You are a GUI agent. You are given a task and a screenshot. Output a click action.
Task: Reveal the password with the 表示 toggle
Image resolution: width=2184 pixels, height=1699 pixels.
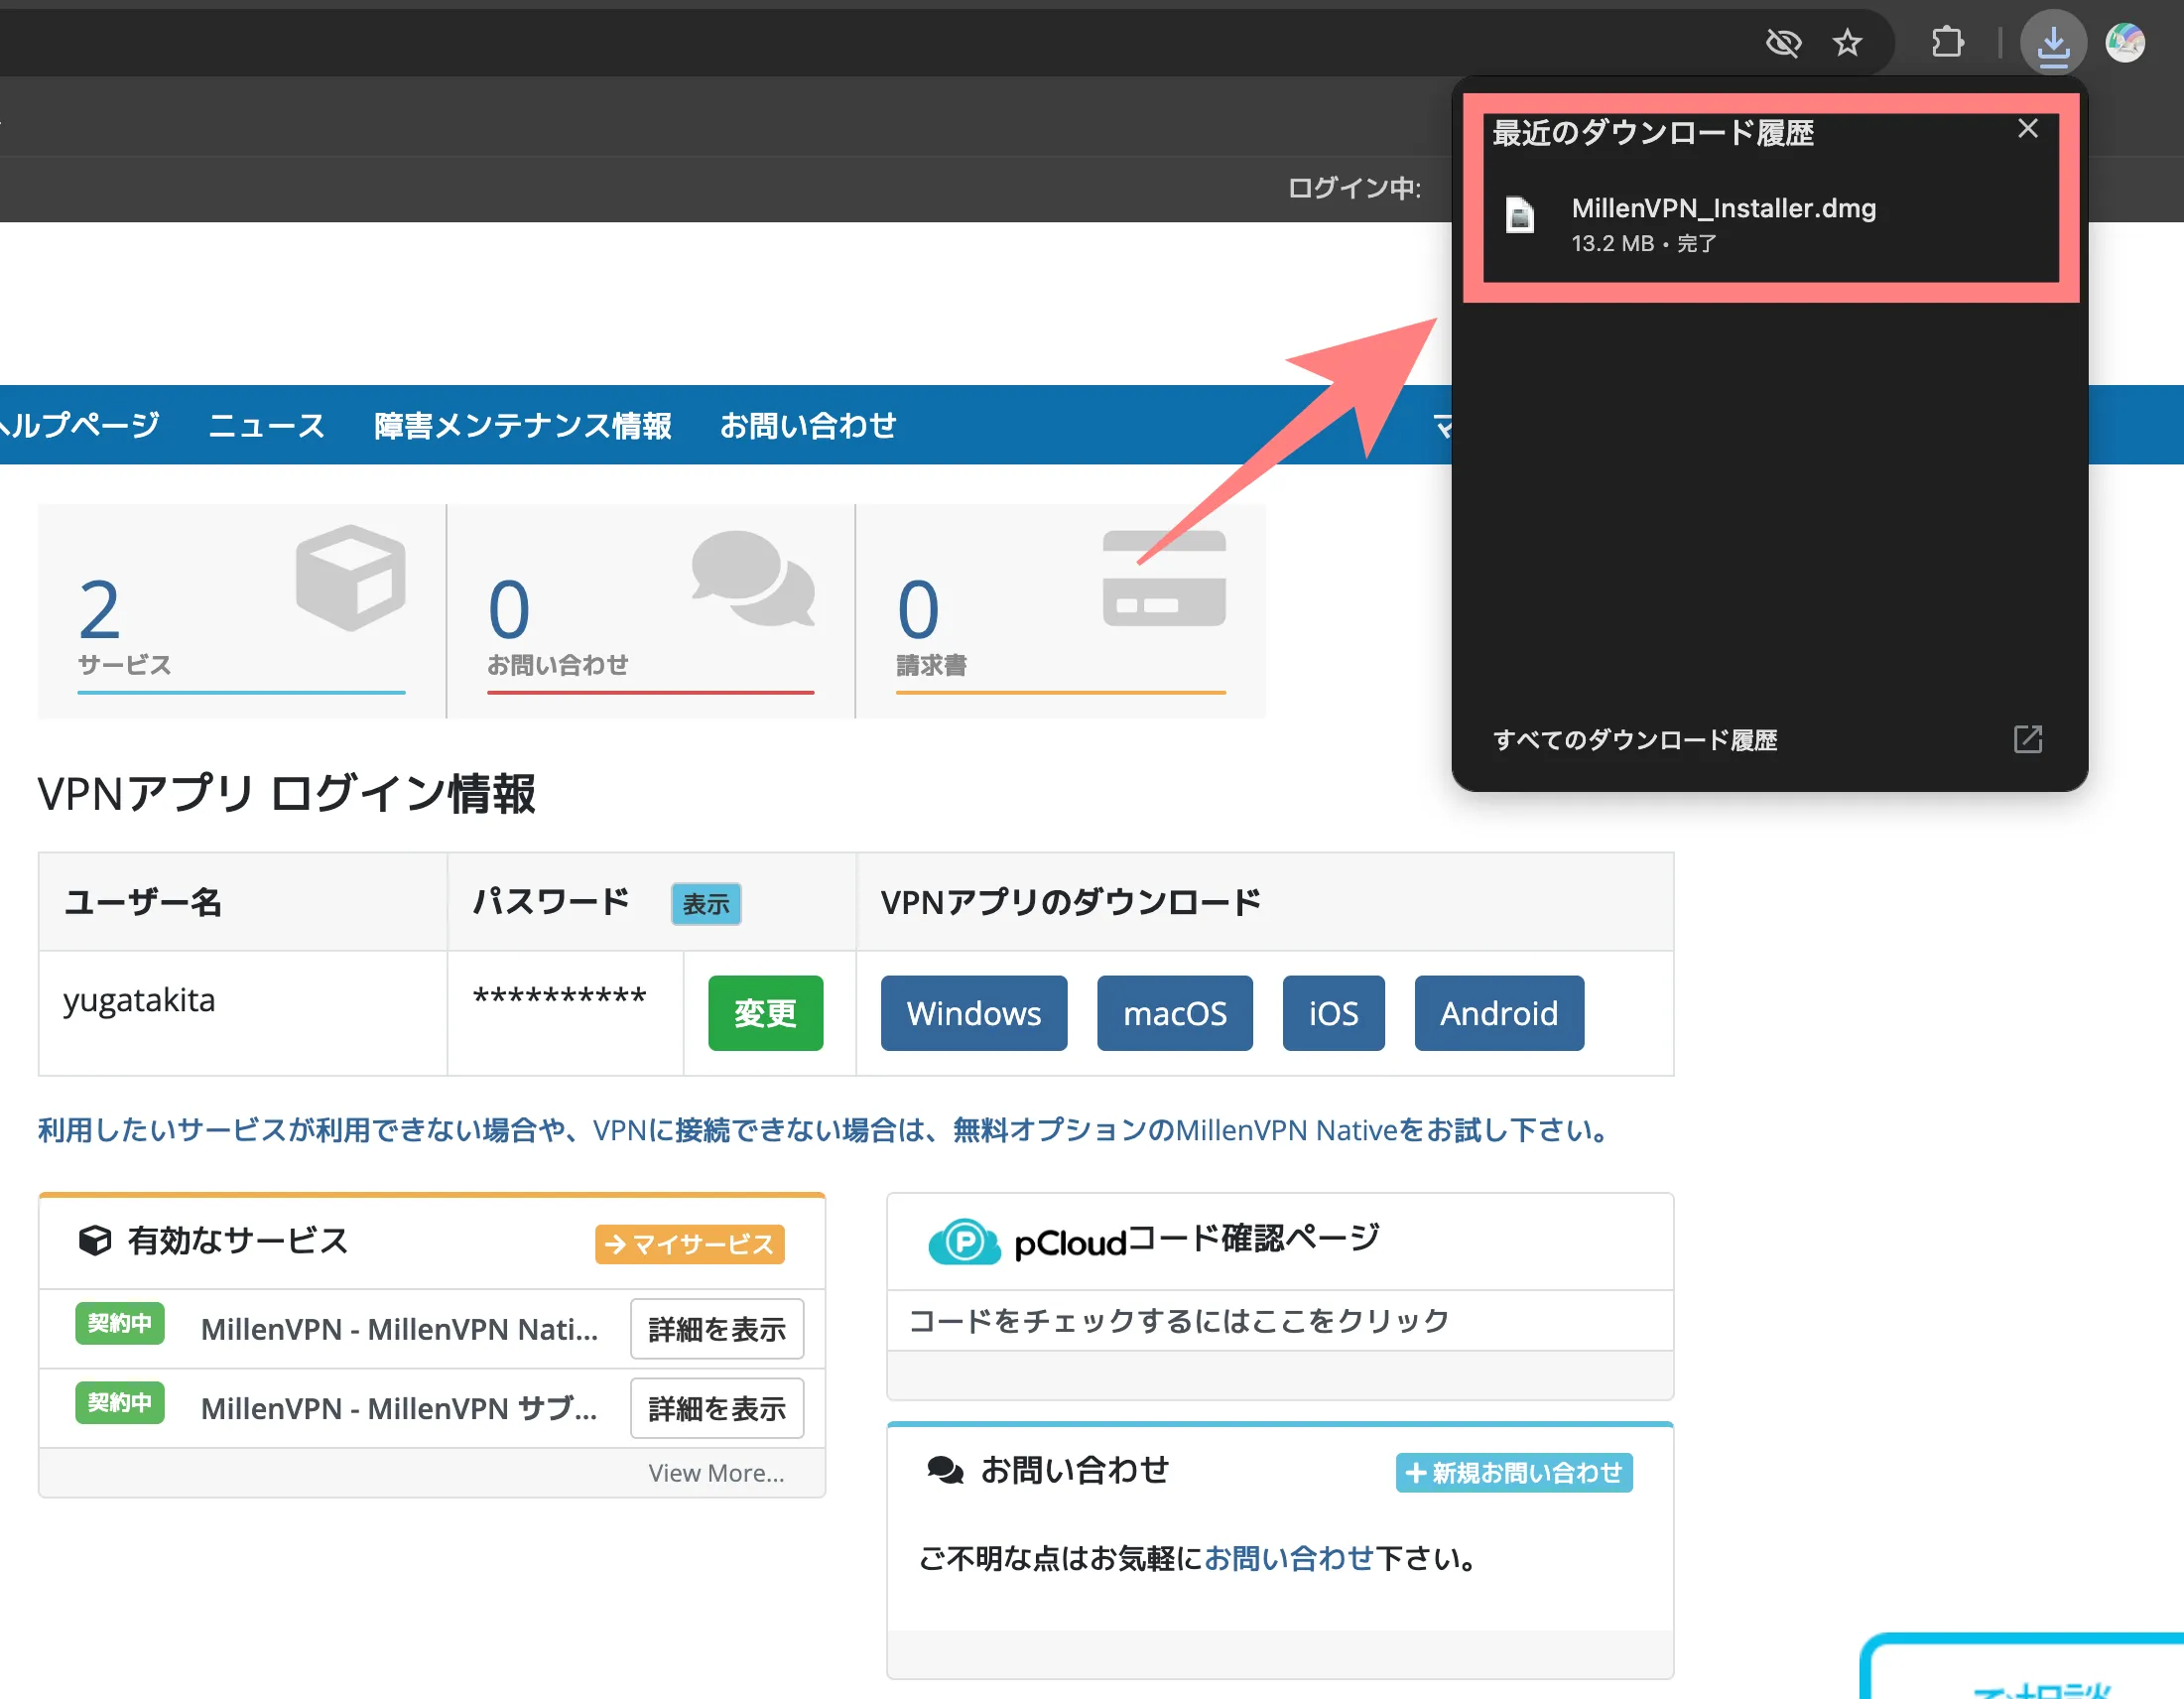706,903
